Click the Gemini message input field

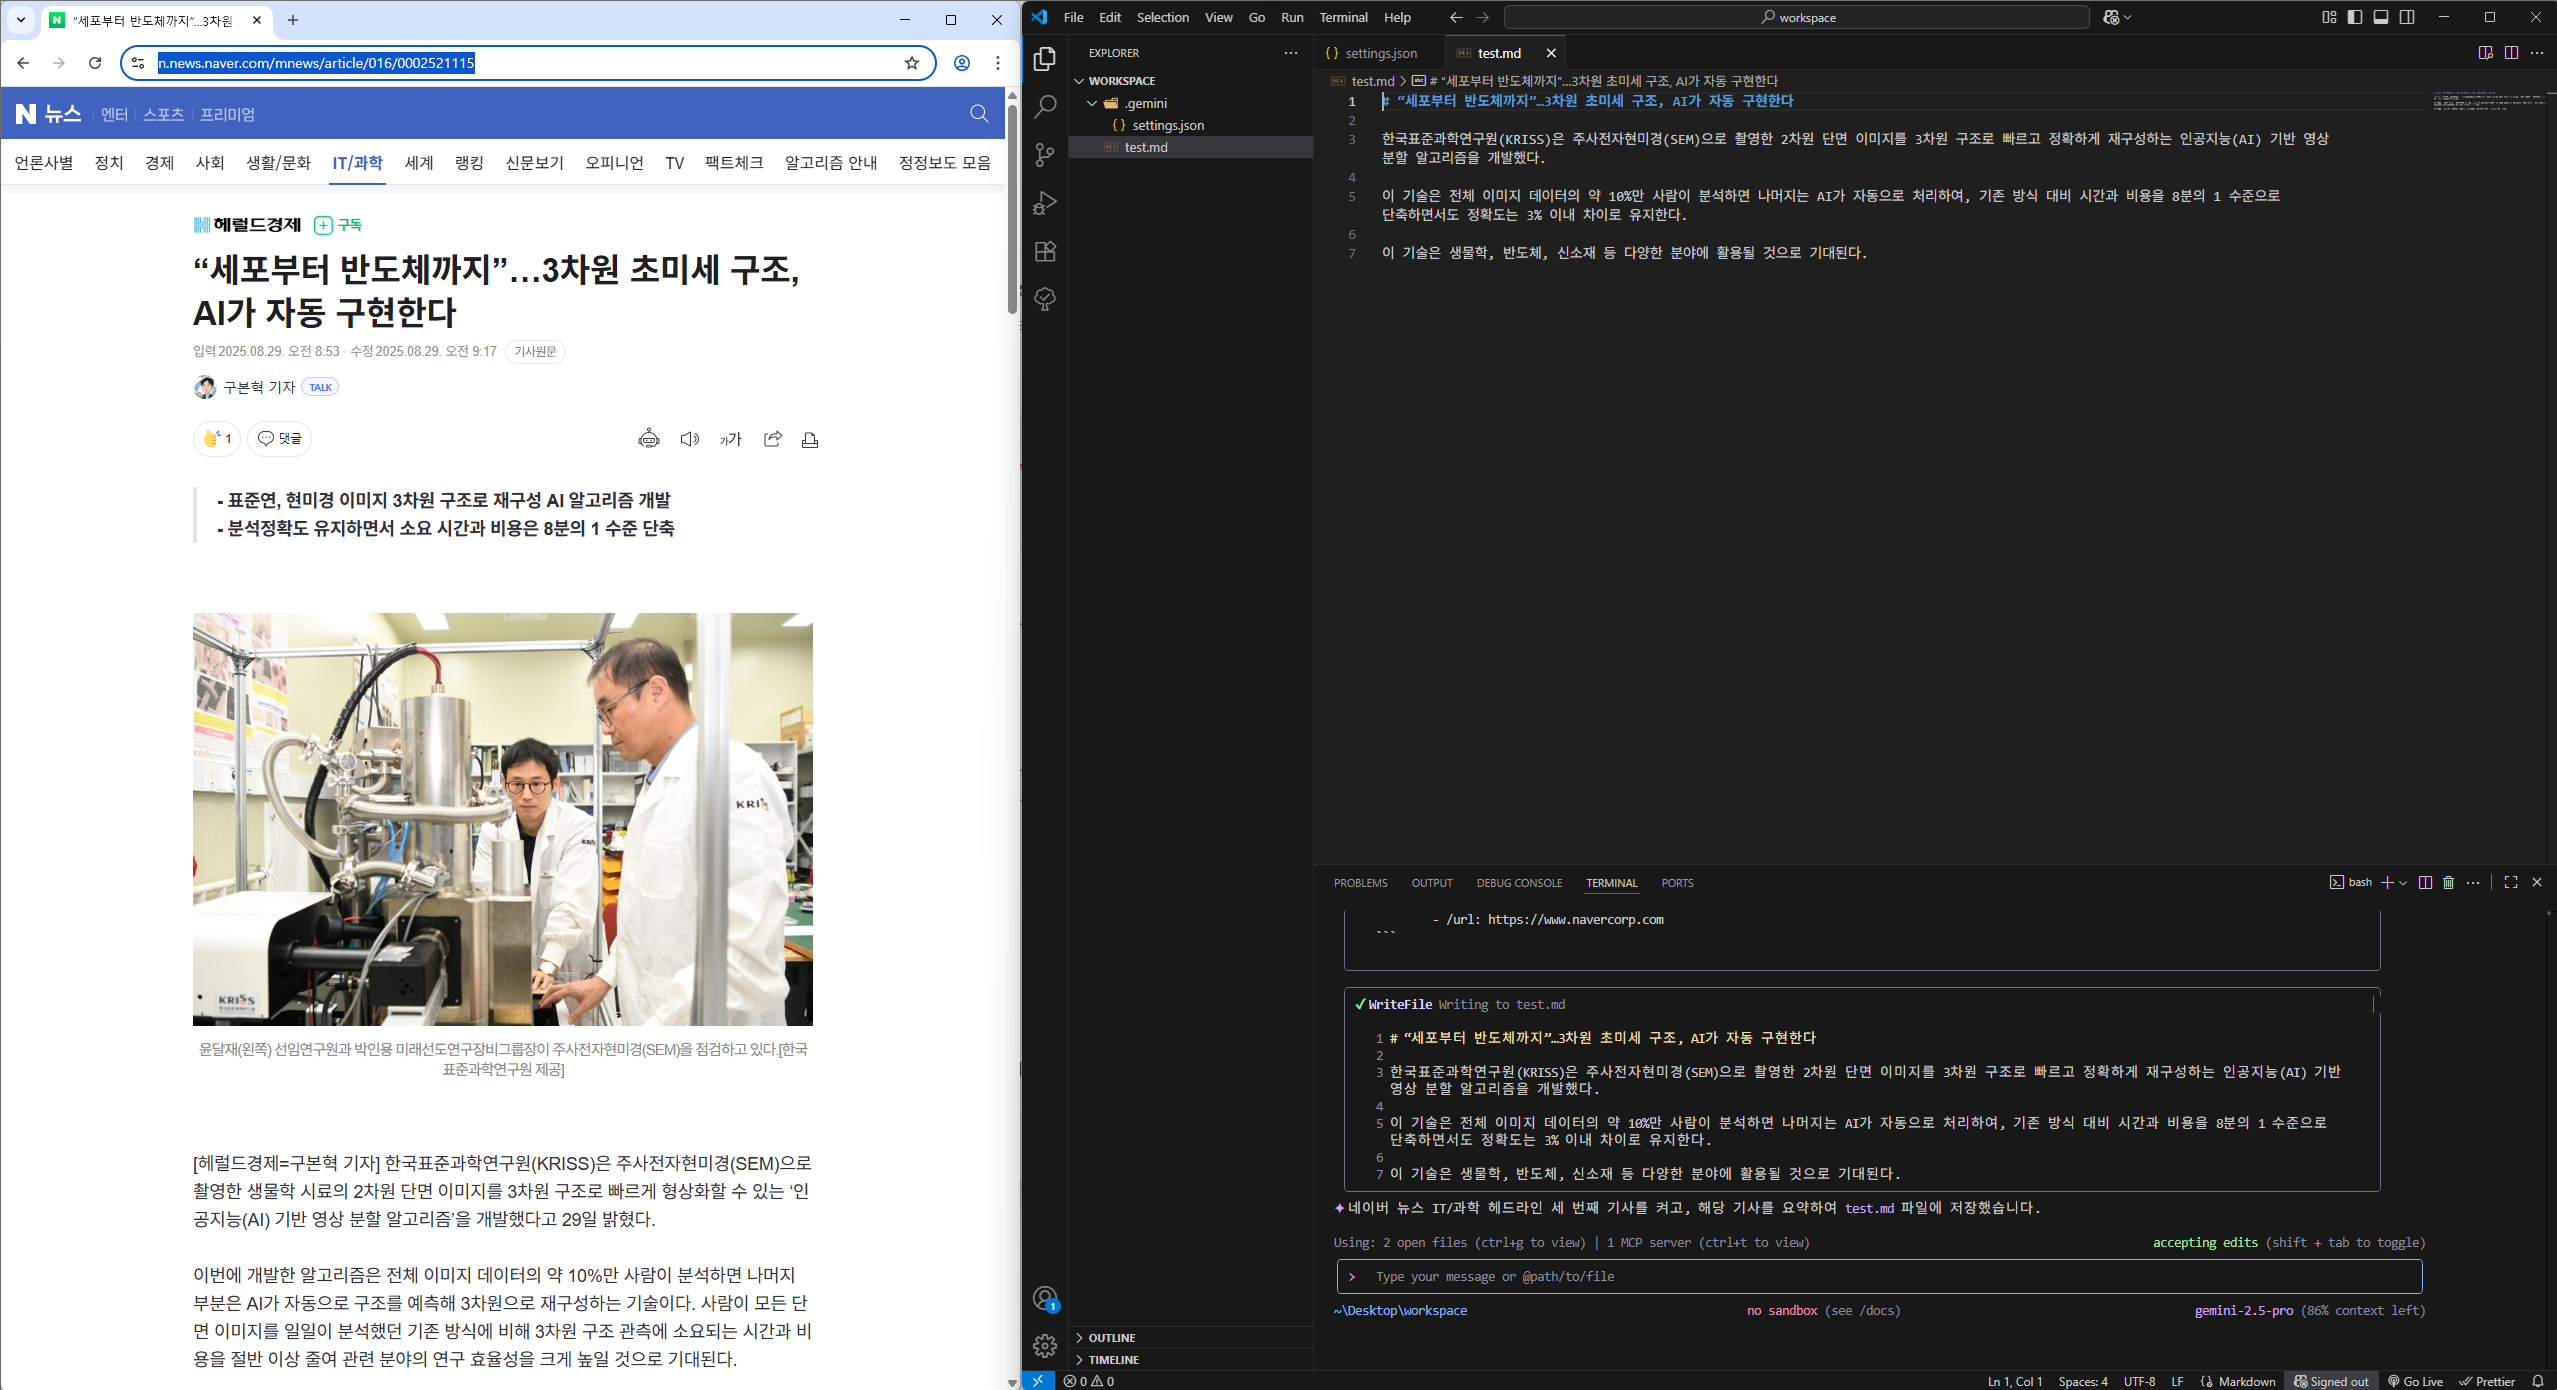click(x=1878, y=1276)
